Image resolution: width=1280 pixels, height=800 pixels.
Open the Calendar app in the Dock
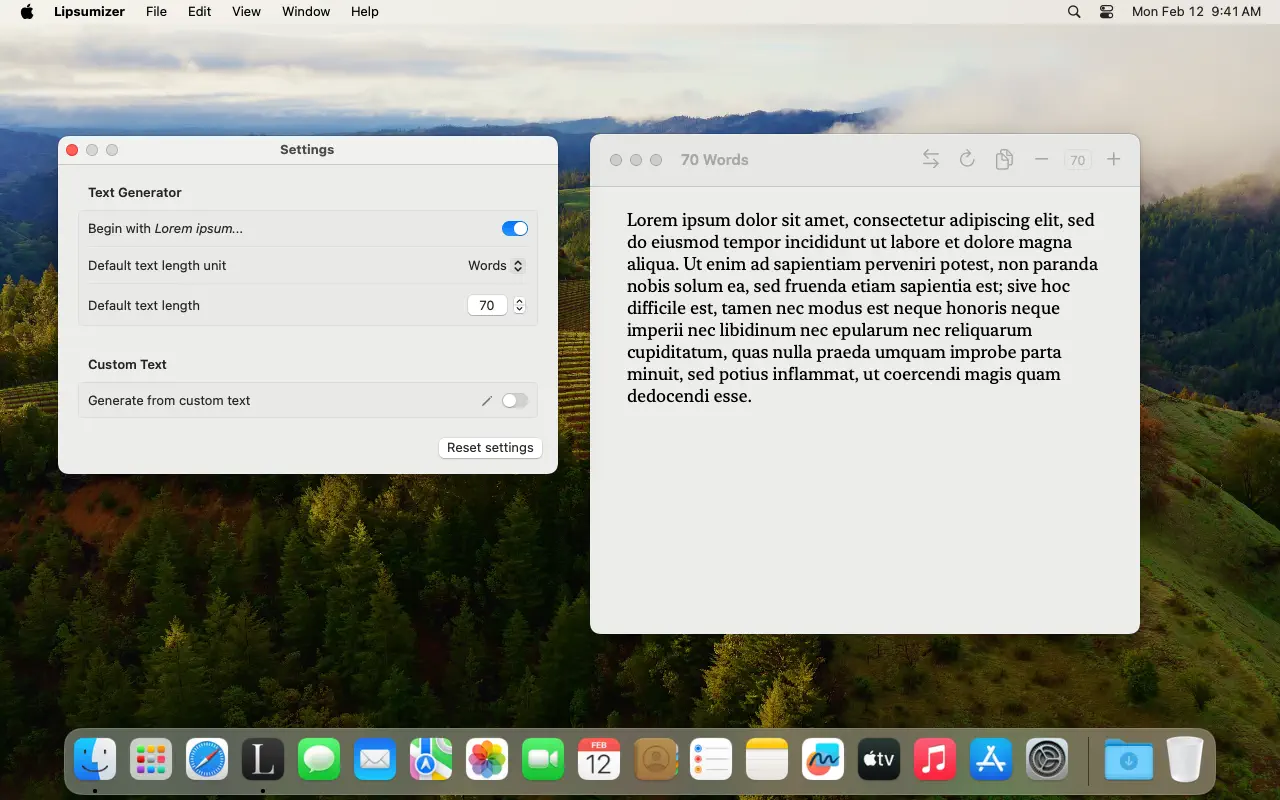598,760
